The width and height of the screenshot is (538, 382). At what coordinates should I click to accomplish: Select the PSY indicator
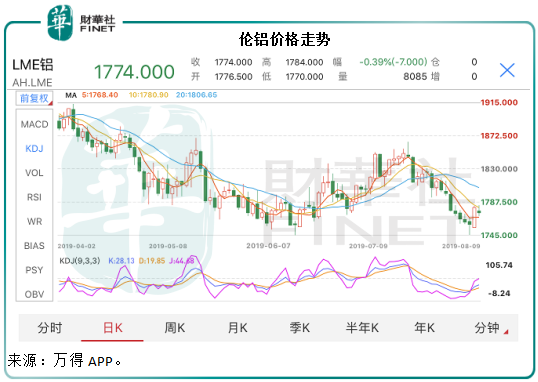pyautogui.click(x=34, y=270)
